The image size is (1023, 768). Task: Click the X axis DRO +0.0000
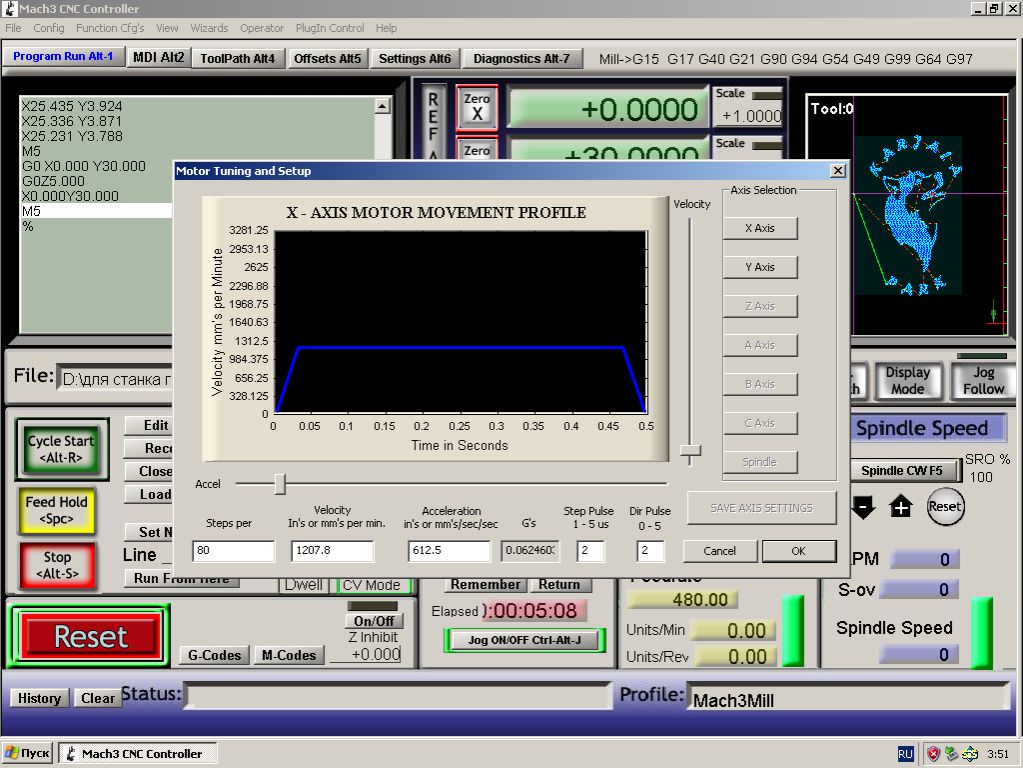click(608, 108)
